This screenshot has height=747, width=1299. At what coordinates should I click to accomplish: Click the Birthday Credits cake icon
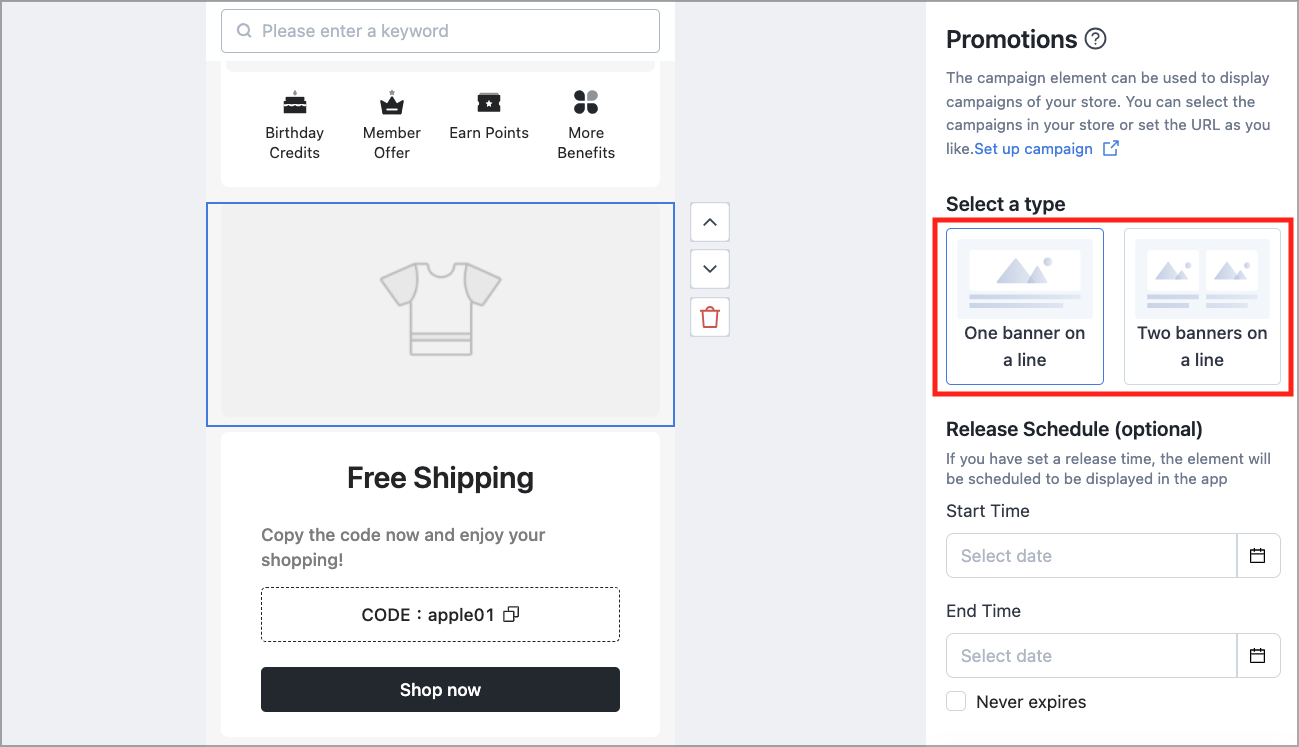coord(294,102)
